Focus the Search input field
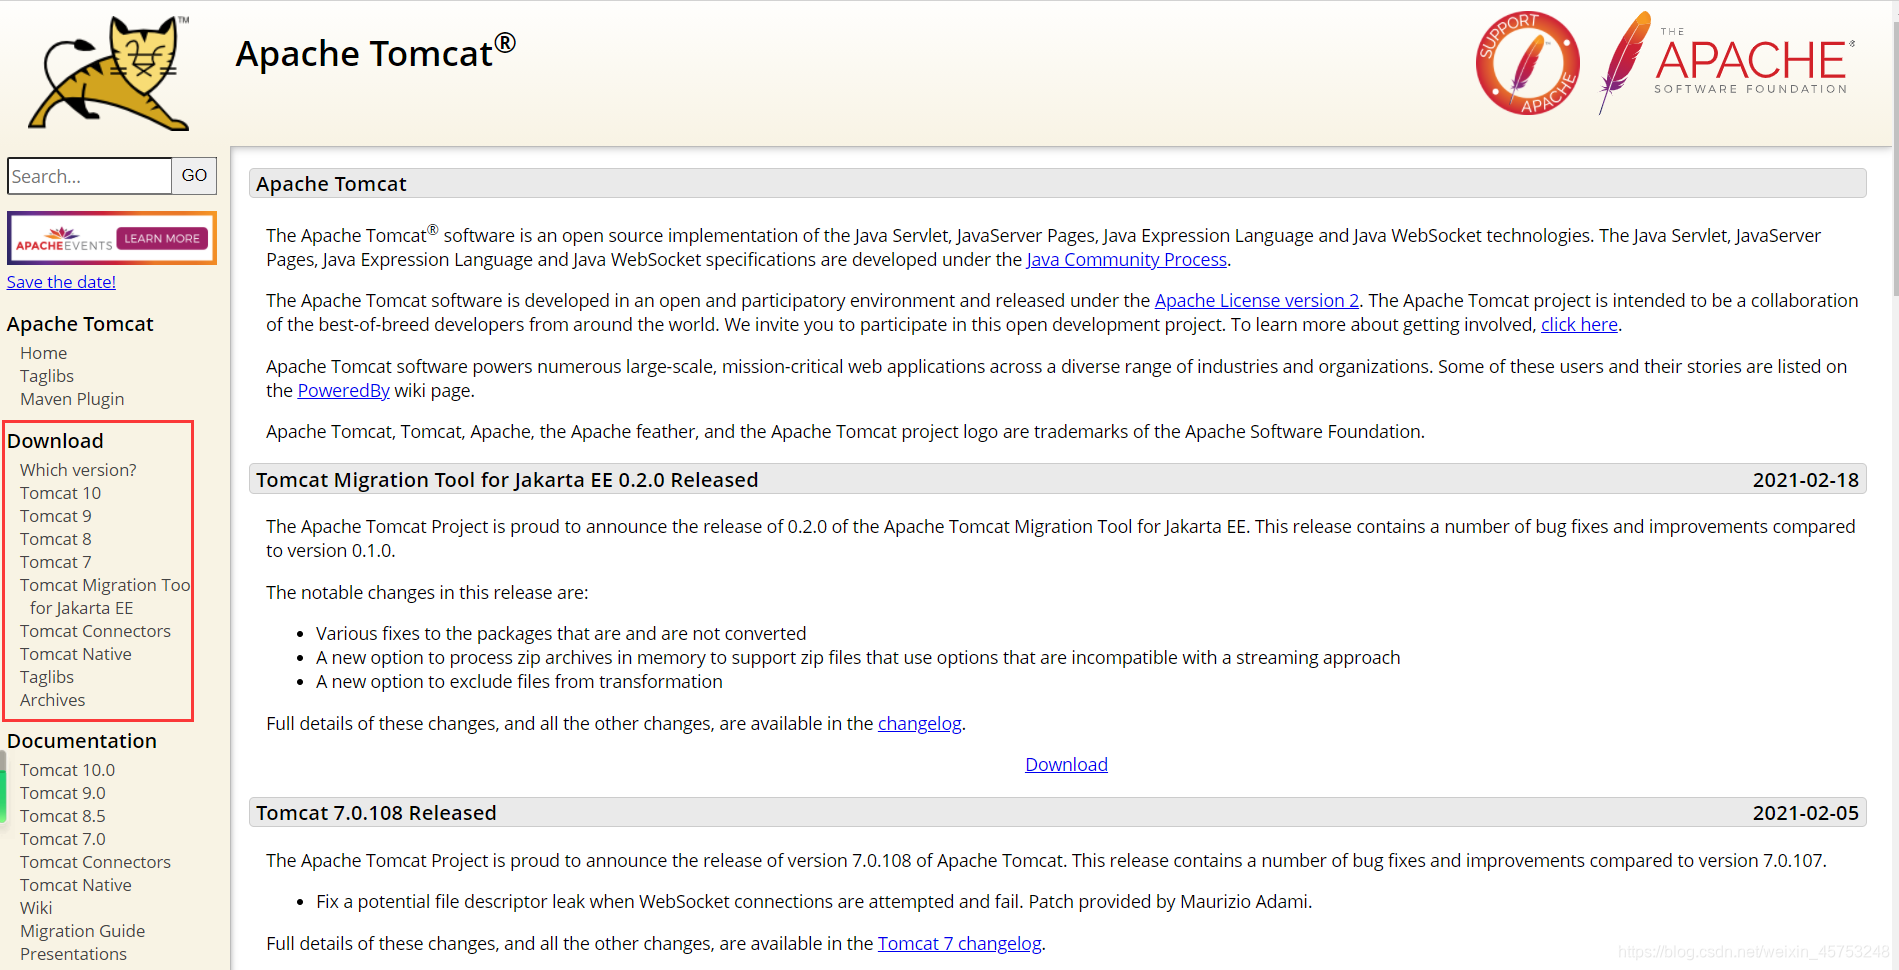The image size is (1899, 970). coord(89,176)
